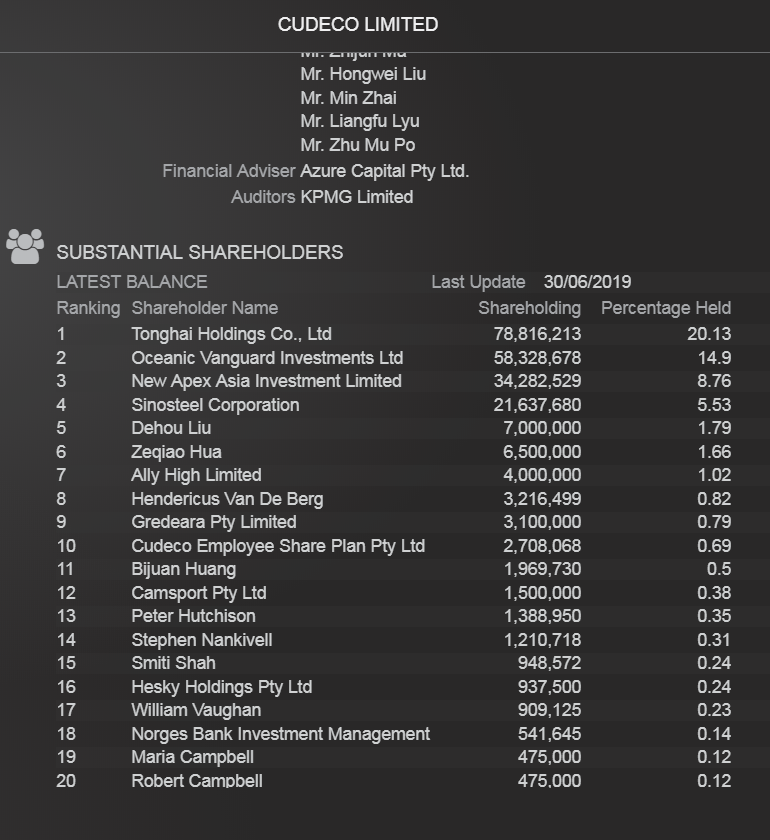Image resolution: width=770 pixels, height=840 pixels.
Task: Click shareholder Stephen Nankivell
Action: pos(202,640)
